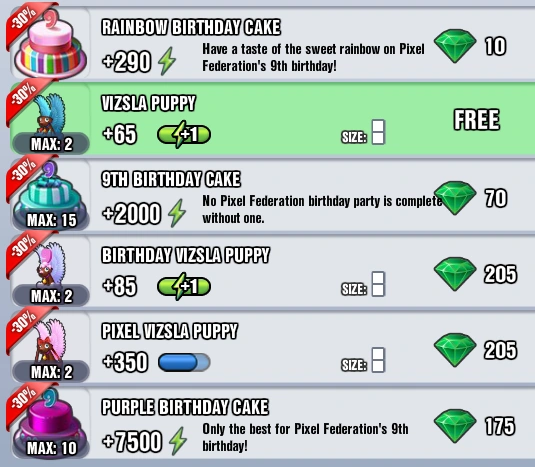535x467 pixels.
Task: Tap the -30% ribbon on Rainbow Birthday Cake
Action: (x=27, y=21)
